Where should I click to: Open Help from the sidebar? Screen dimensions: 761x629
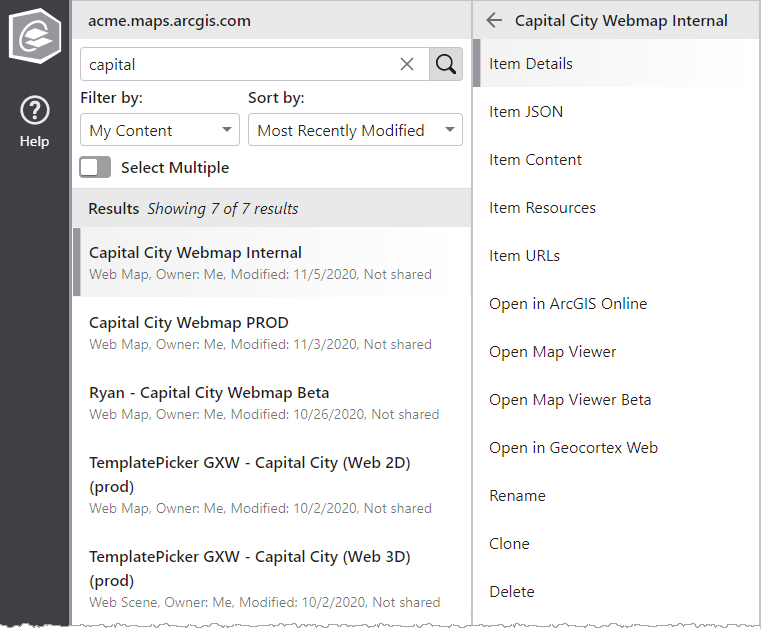34,122
